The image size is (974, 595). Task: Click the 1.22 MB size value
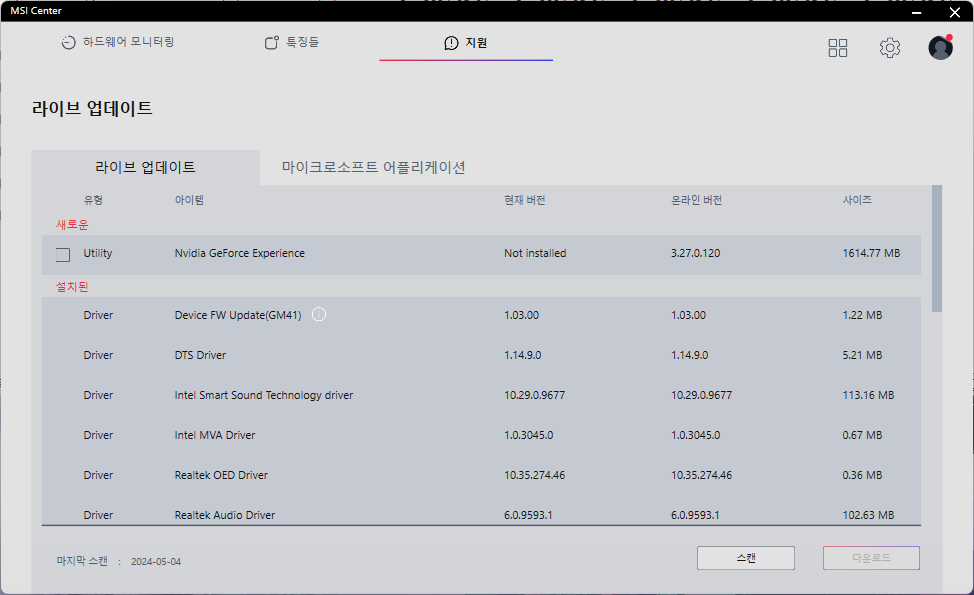tap(862, 315)
